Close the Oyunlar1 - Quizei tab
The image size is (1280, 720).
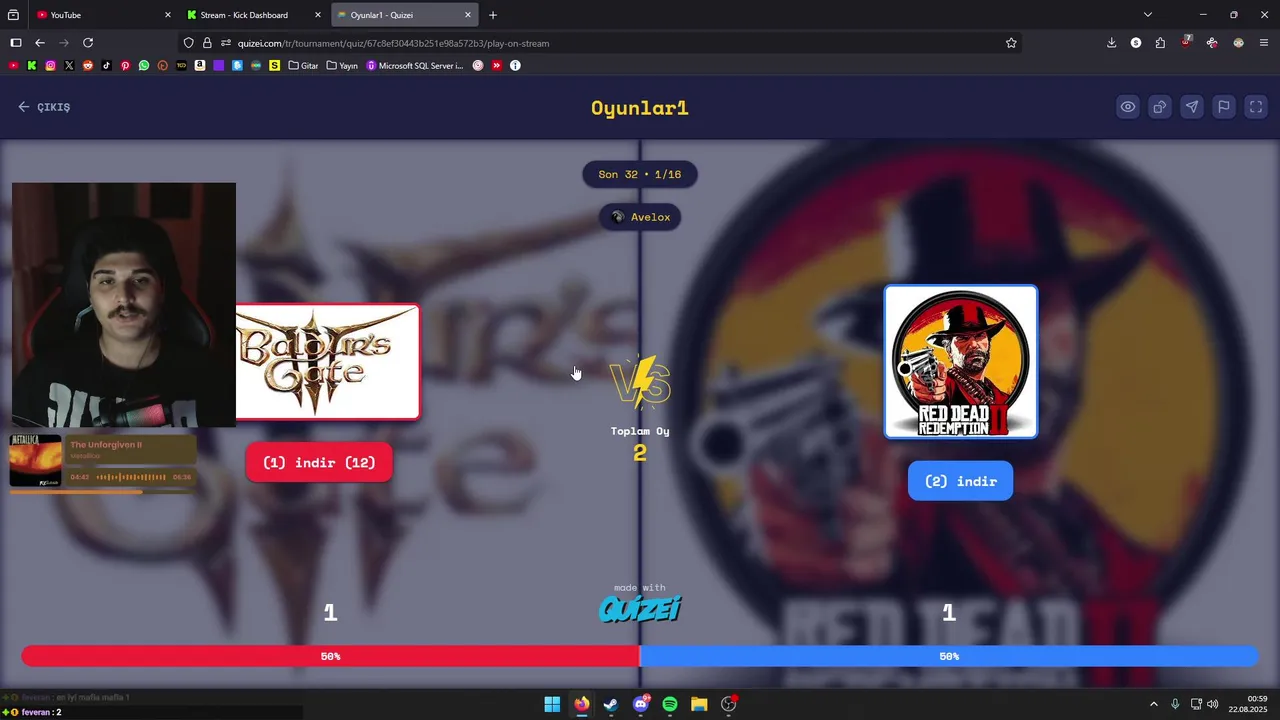click(x=467, y=15)
